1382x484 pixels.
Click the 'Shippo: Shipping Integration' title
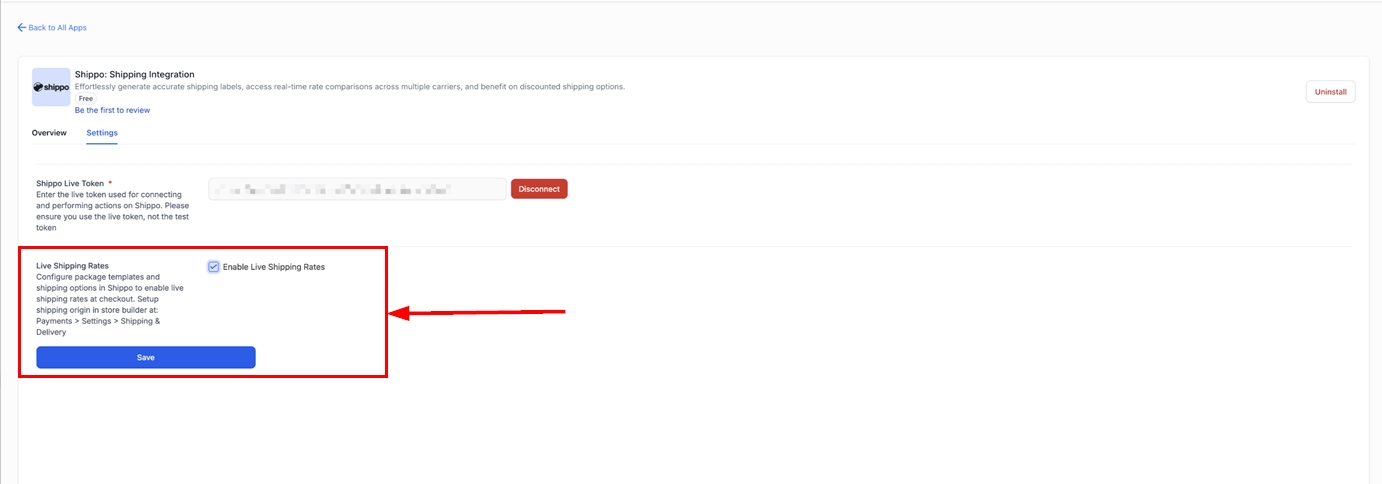(134, 74)
